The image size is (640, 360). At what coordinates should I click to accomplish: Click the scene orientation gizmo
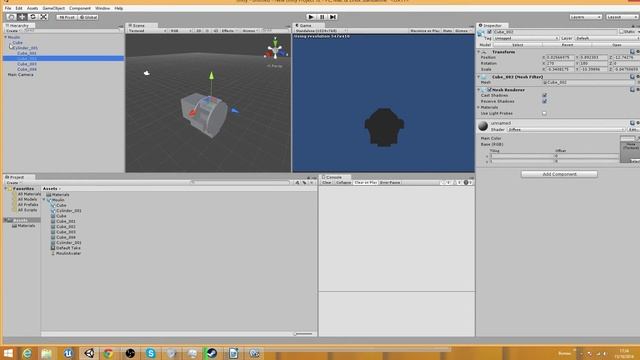click(275, 50)
